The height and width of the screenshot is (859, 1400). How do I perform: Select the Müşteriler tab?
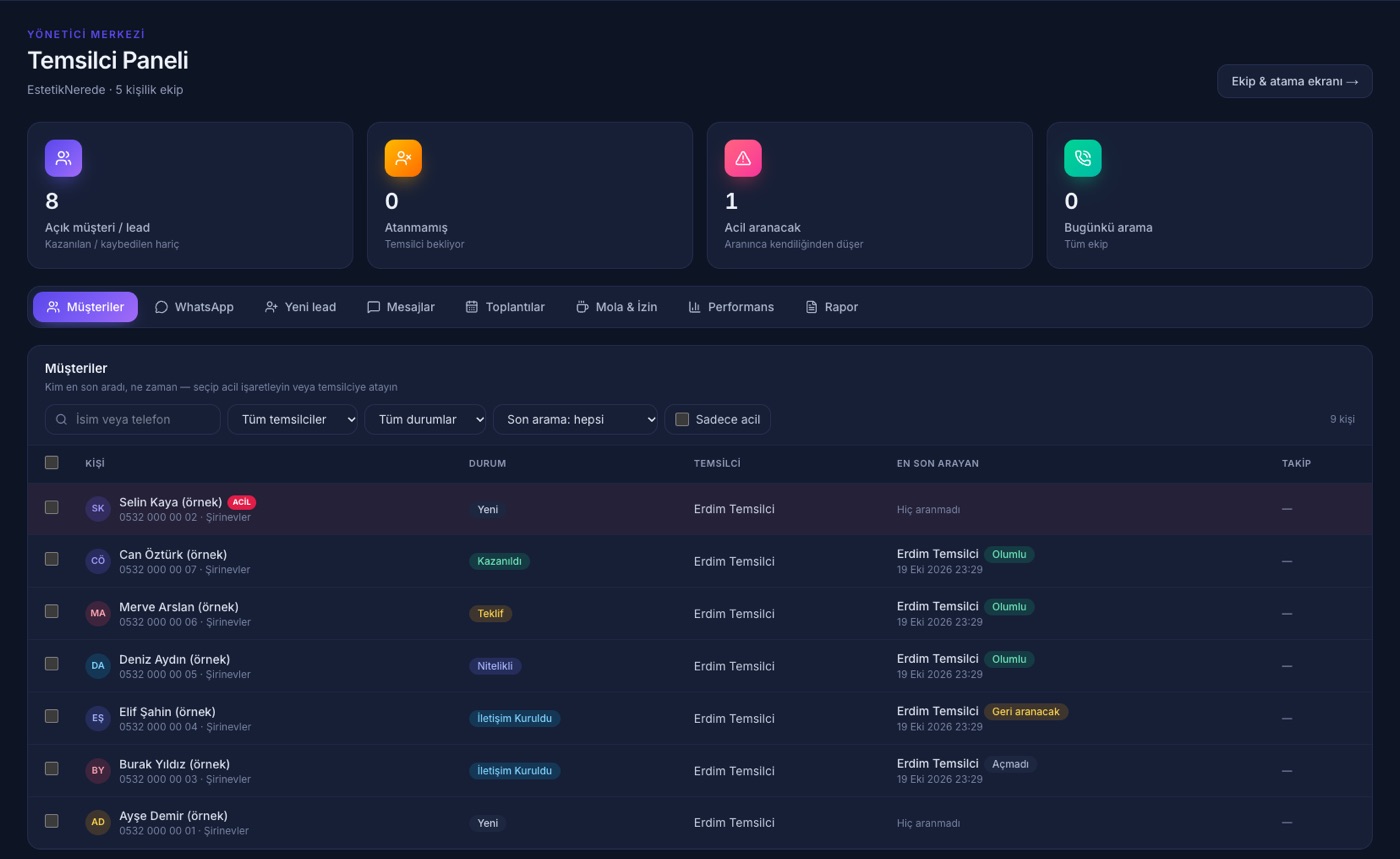[x=85, y=307]
